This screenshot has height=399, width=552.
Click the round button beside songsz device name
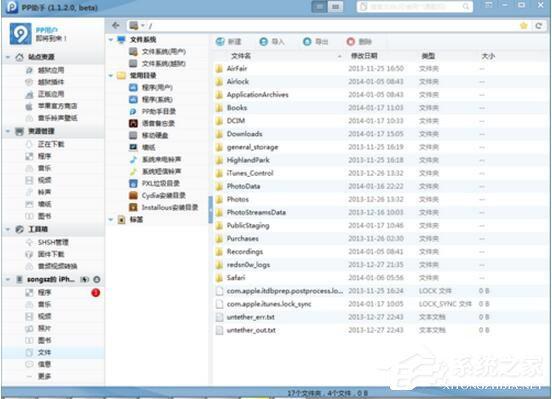click(x=97, y=279)
